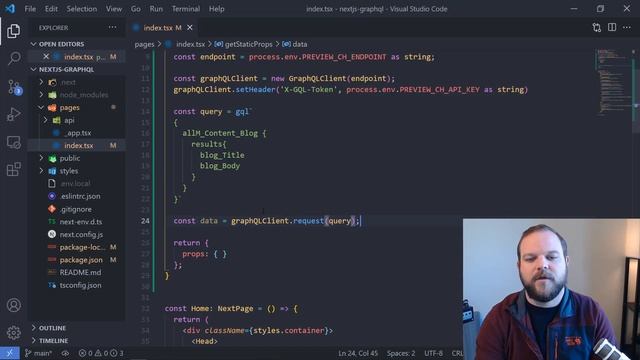The height and width of the screenshot is (360, 640).
Task: Click the sync status icon beside branch name
Action: (65, 353)
